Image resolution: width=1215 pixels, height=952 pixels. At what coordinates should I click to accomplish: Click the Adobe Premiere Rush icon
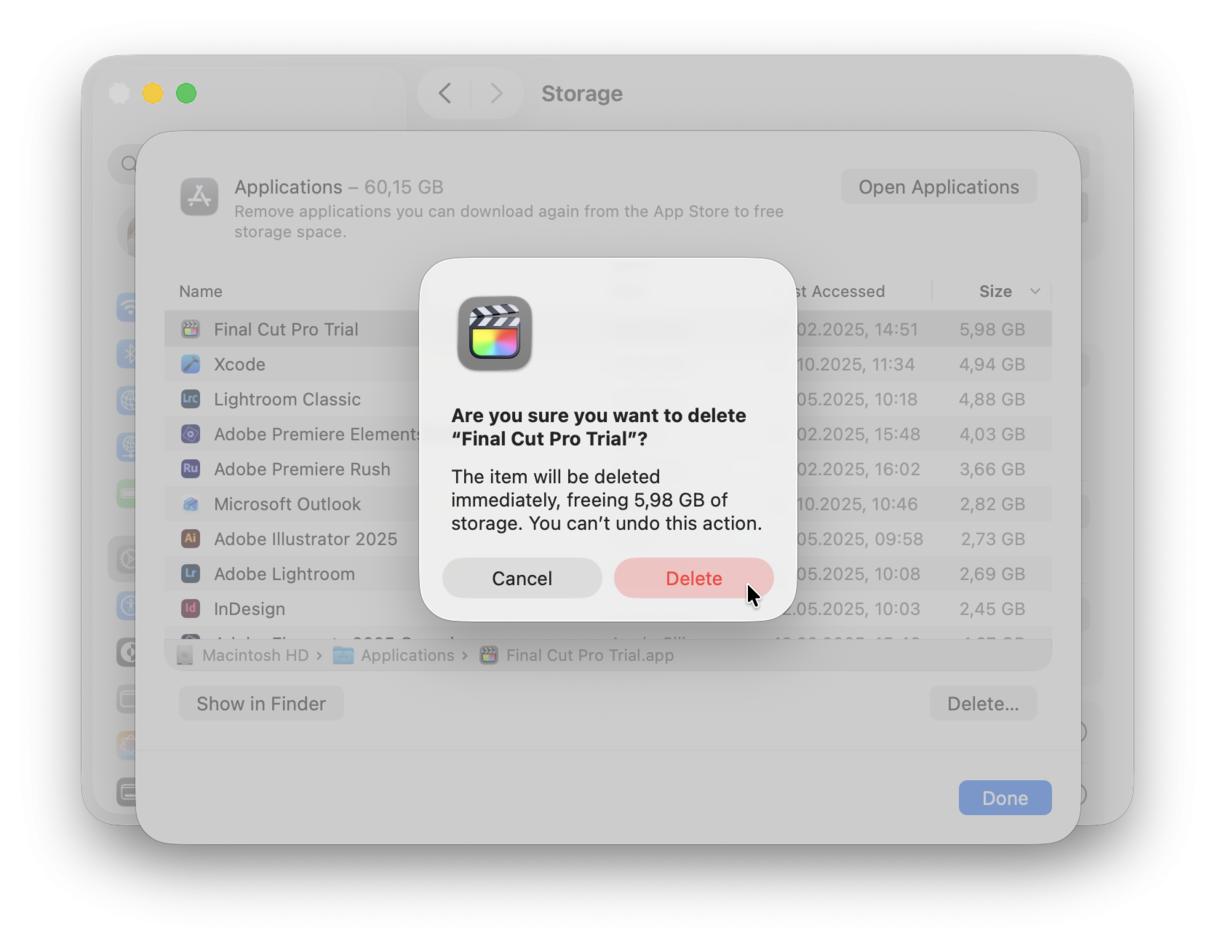(x=192, y=469)
